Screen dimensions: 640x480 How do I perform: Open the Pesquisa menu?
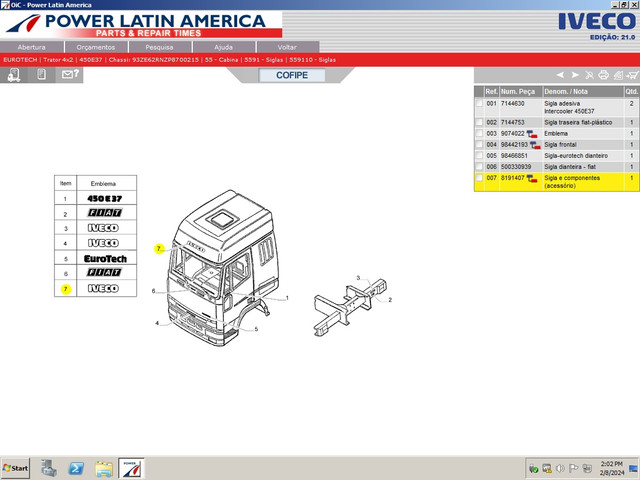pyautogui.click(x=160, y=47)
